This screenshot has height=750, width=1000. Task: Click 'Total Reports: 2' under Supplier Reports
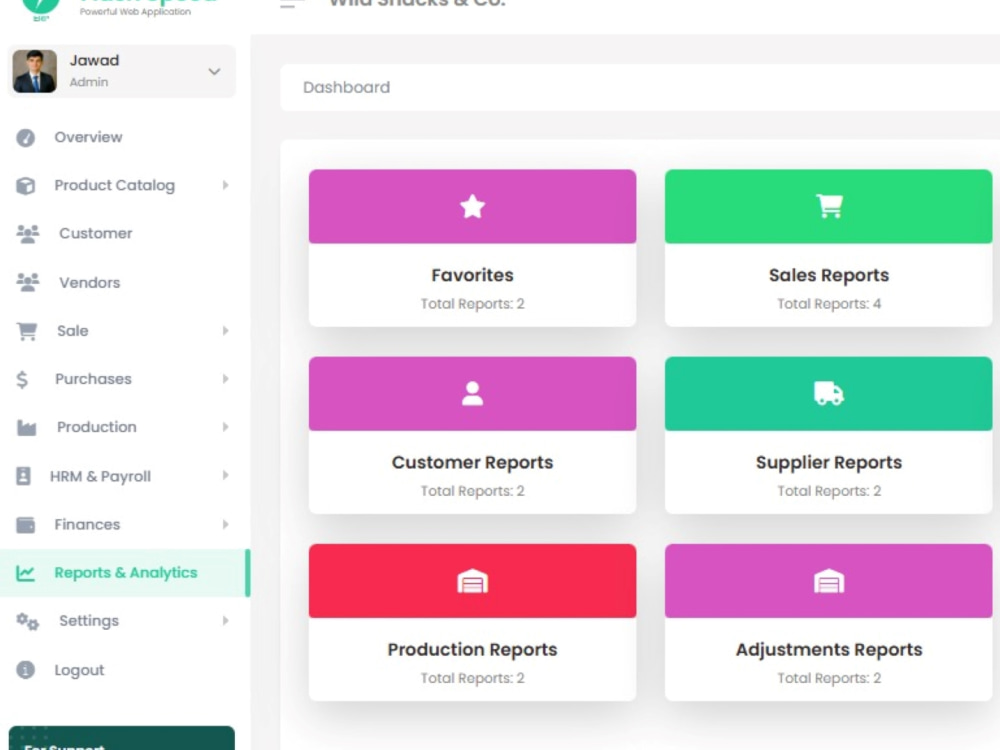tap(829, 491)
